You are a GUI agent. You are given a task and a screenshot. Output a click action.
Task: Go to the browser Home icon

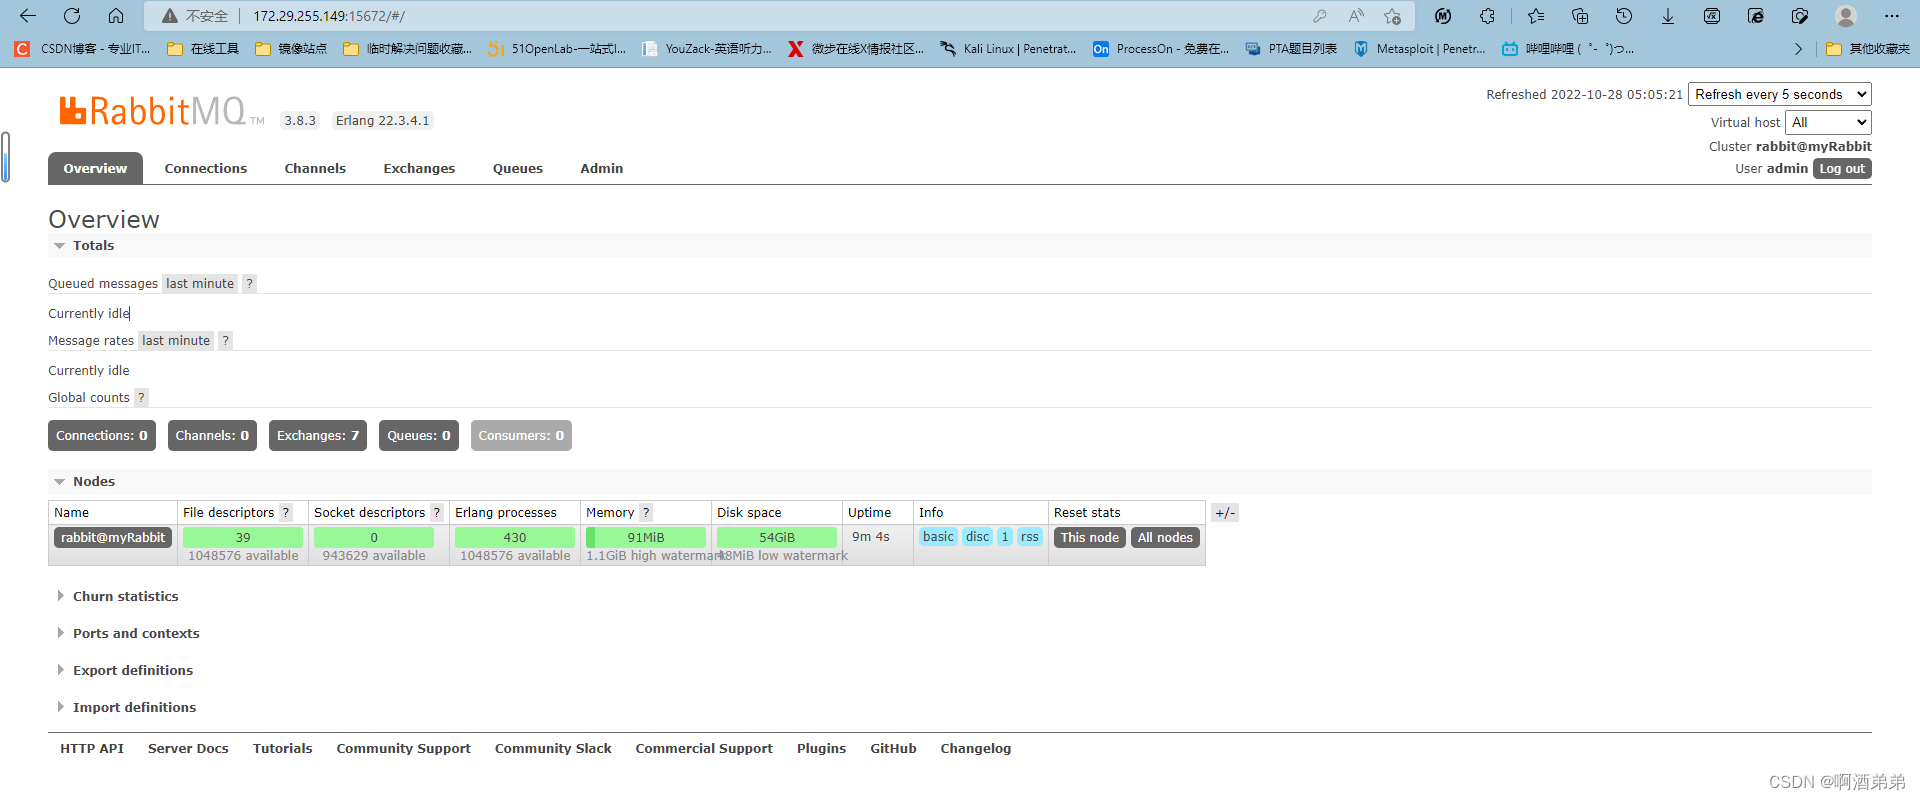pyautogui.click(x=116, y=16)
